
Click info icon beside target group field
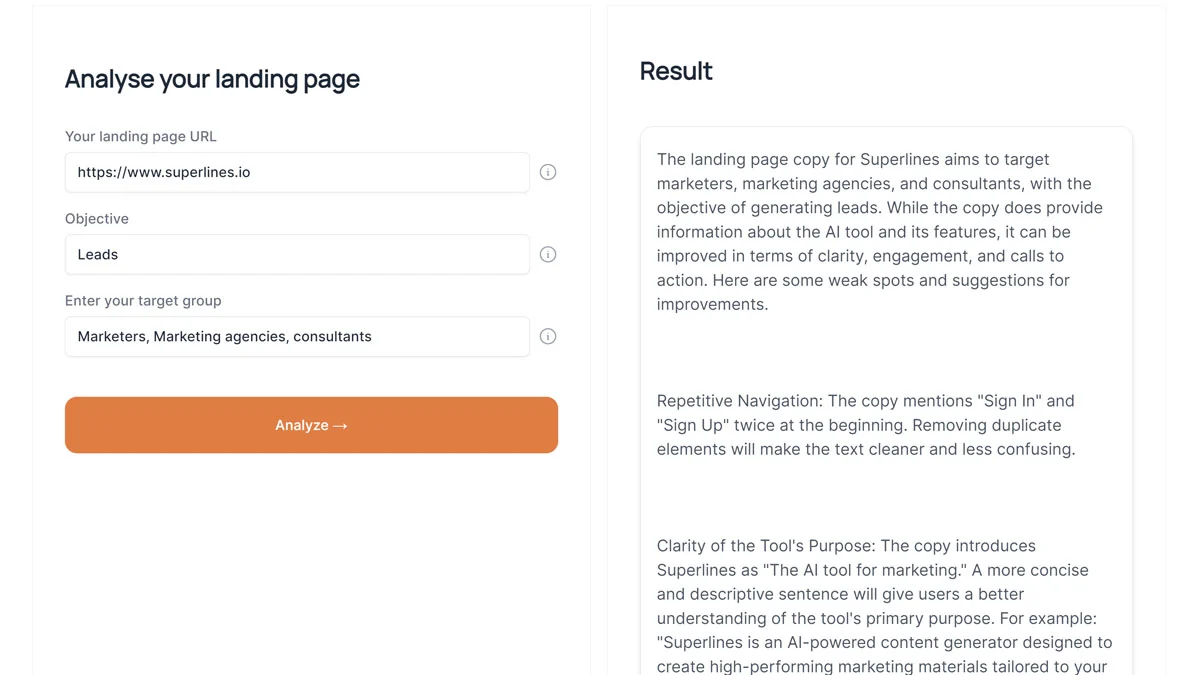coord(548,336)
